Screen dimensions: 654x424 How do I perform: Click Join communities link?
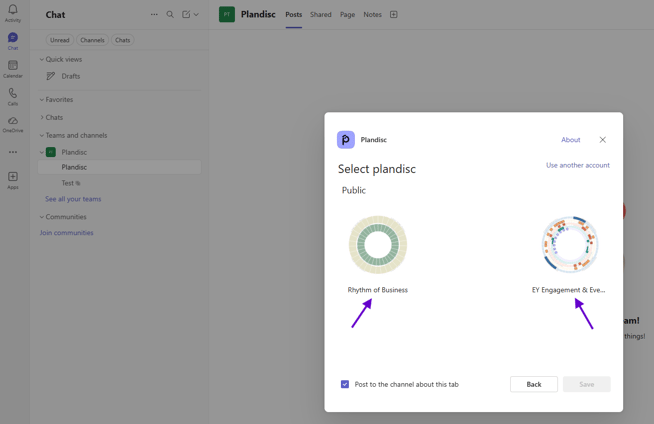[66, 233]
